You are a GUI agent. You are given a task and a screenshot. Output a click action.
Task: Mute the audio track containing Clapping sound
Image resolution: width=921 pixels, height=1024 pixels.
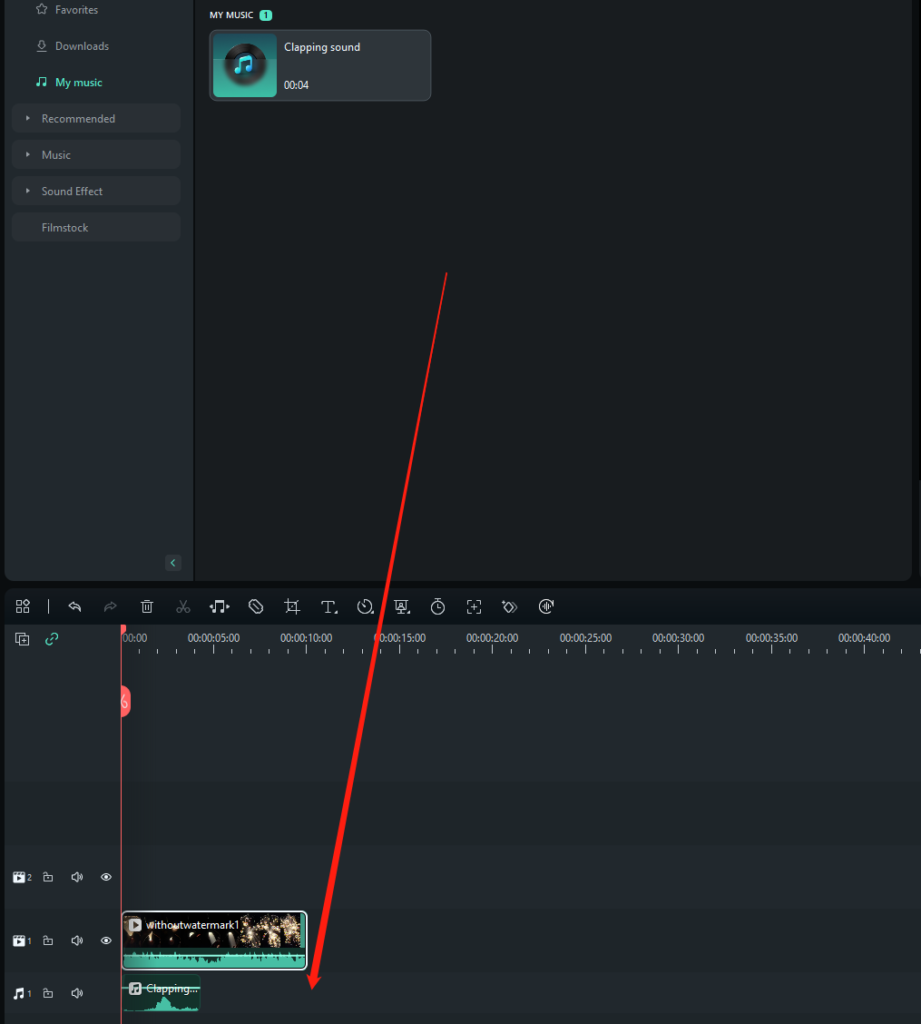[x=77, y=992]
